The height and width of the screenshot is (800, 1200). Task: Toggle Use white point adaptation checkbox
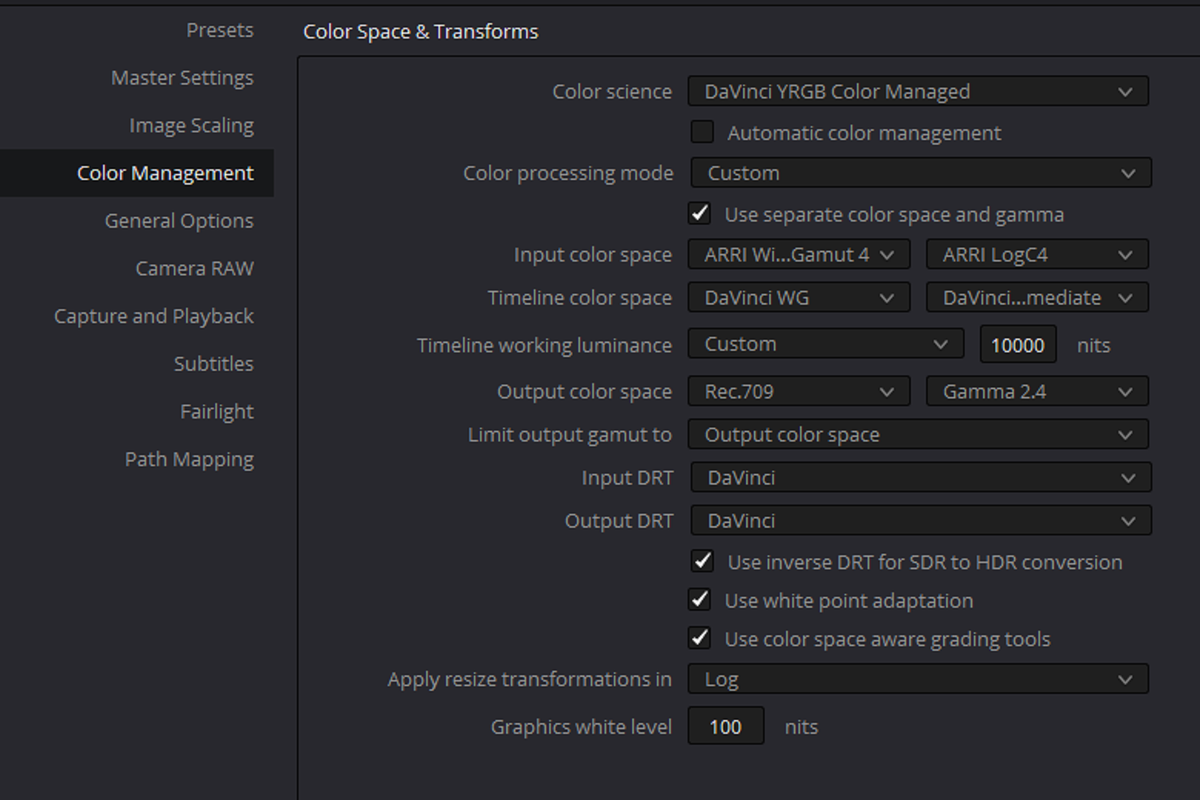[x=700, y=599]
